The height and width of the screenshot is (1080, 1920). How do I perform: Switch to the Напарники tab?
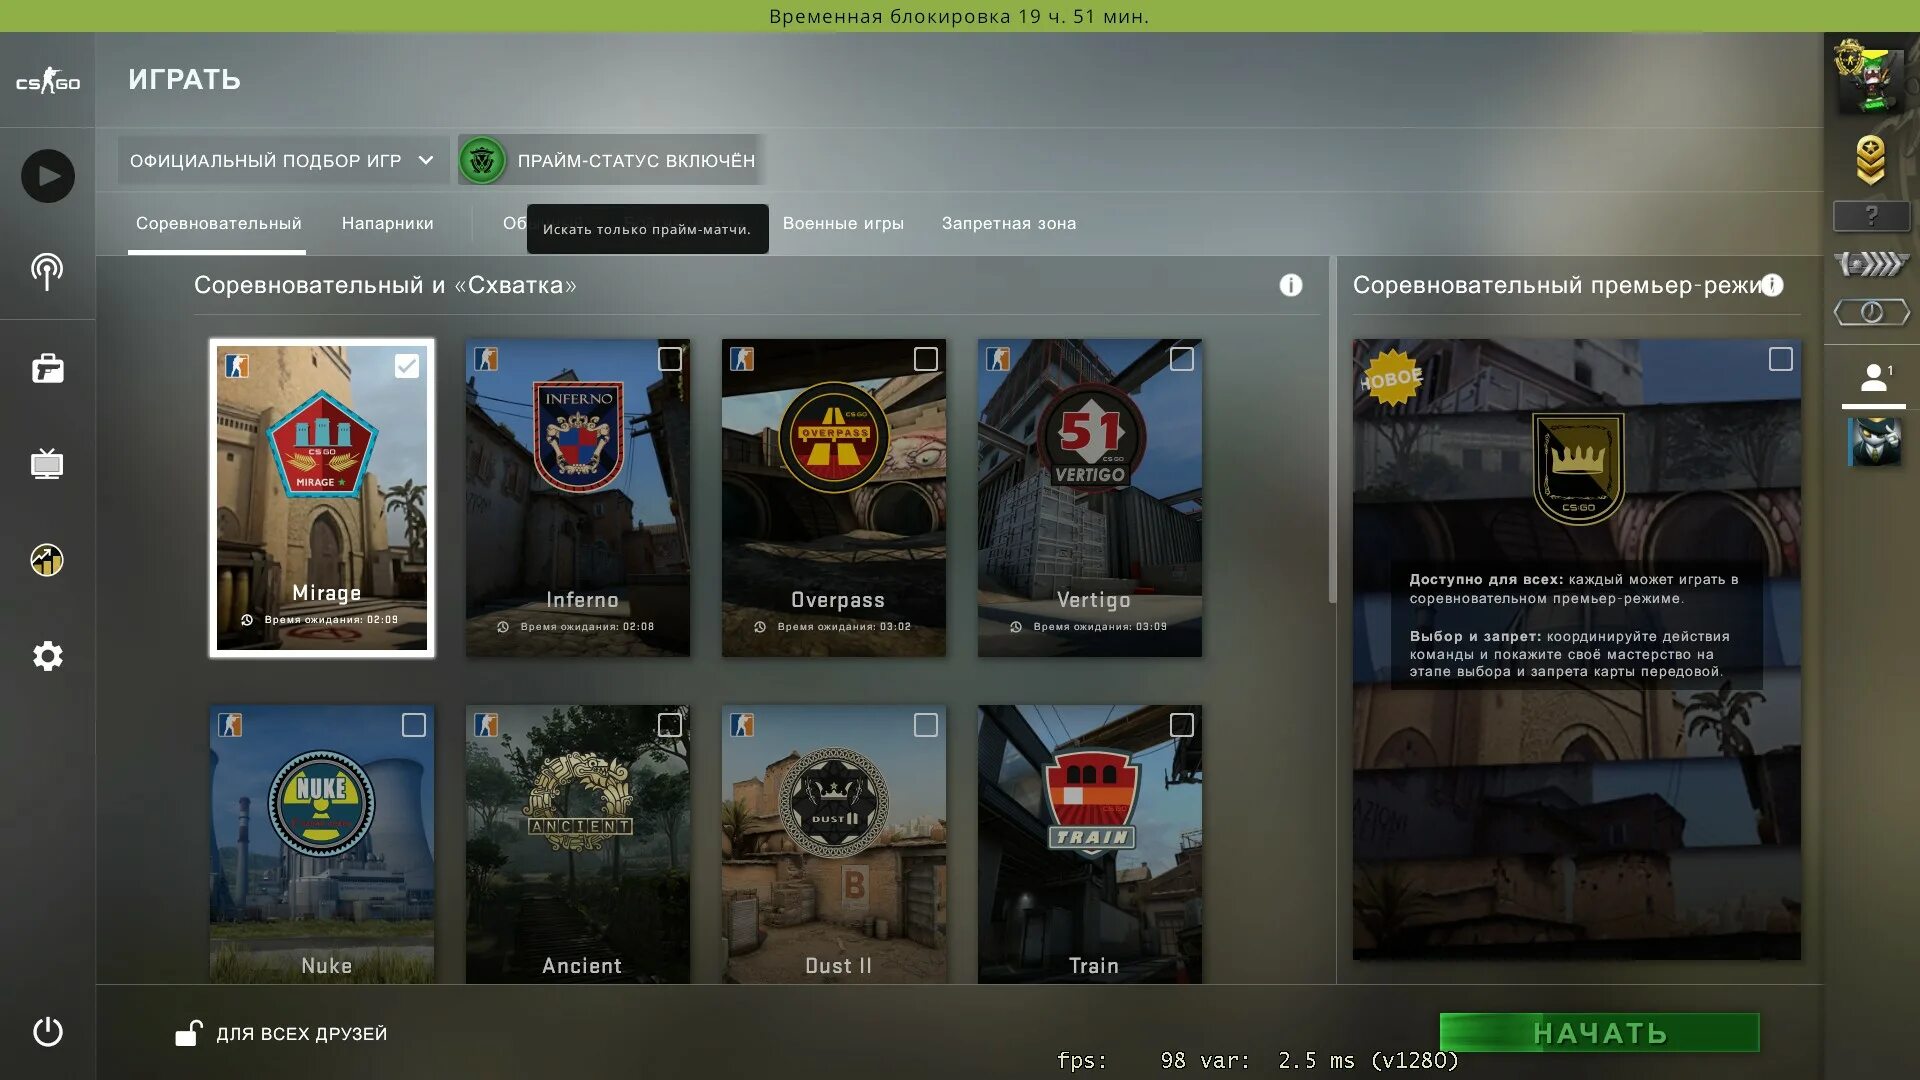tap(388, 224)
